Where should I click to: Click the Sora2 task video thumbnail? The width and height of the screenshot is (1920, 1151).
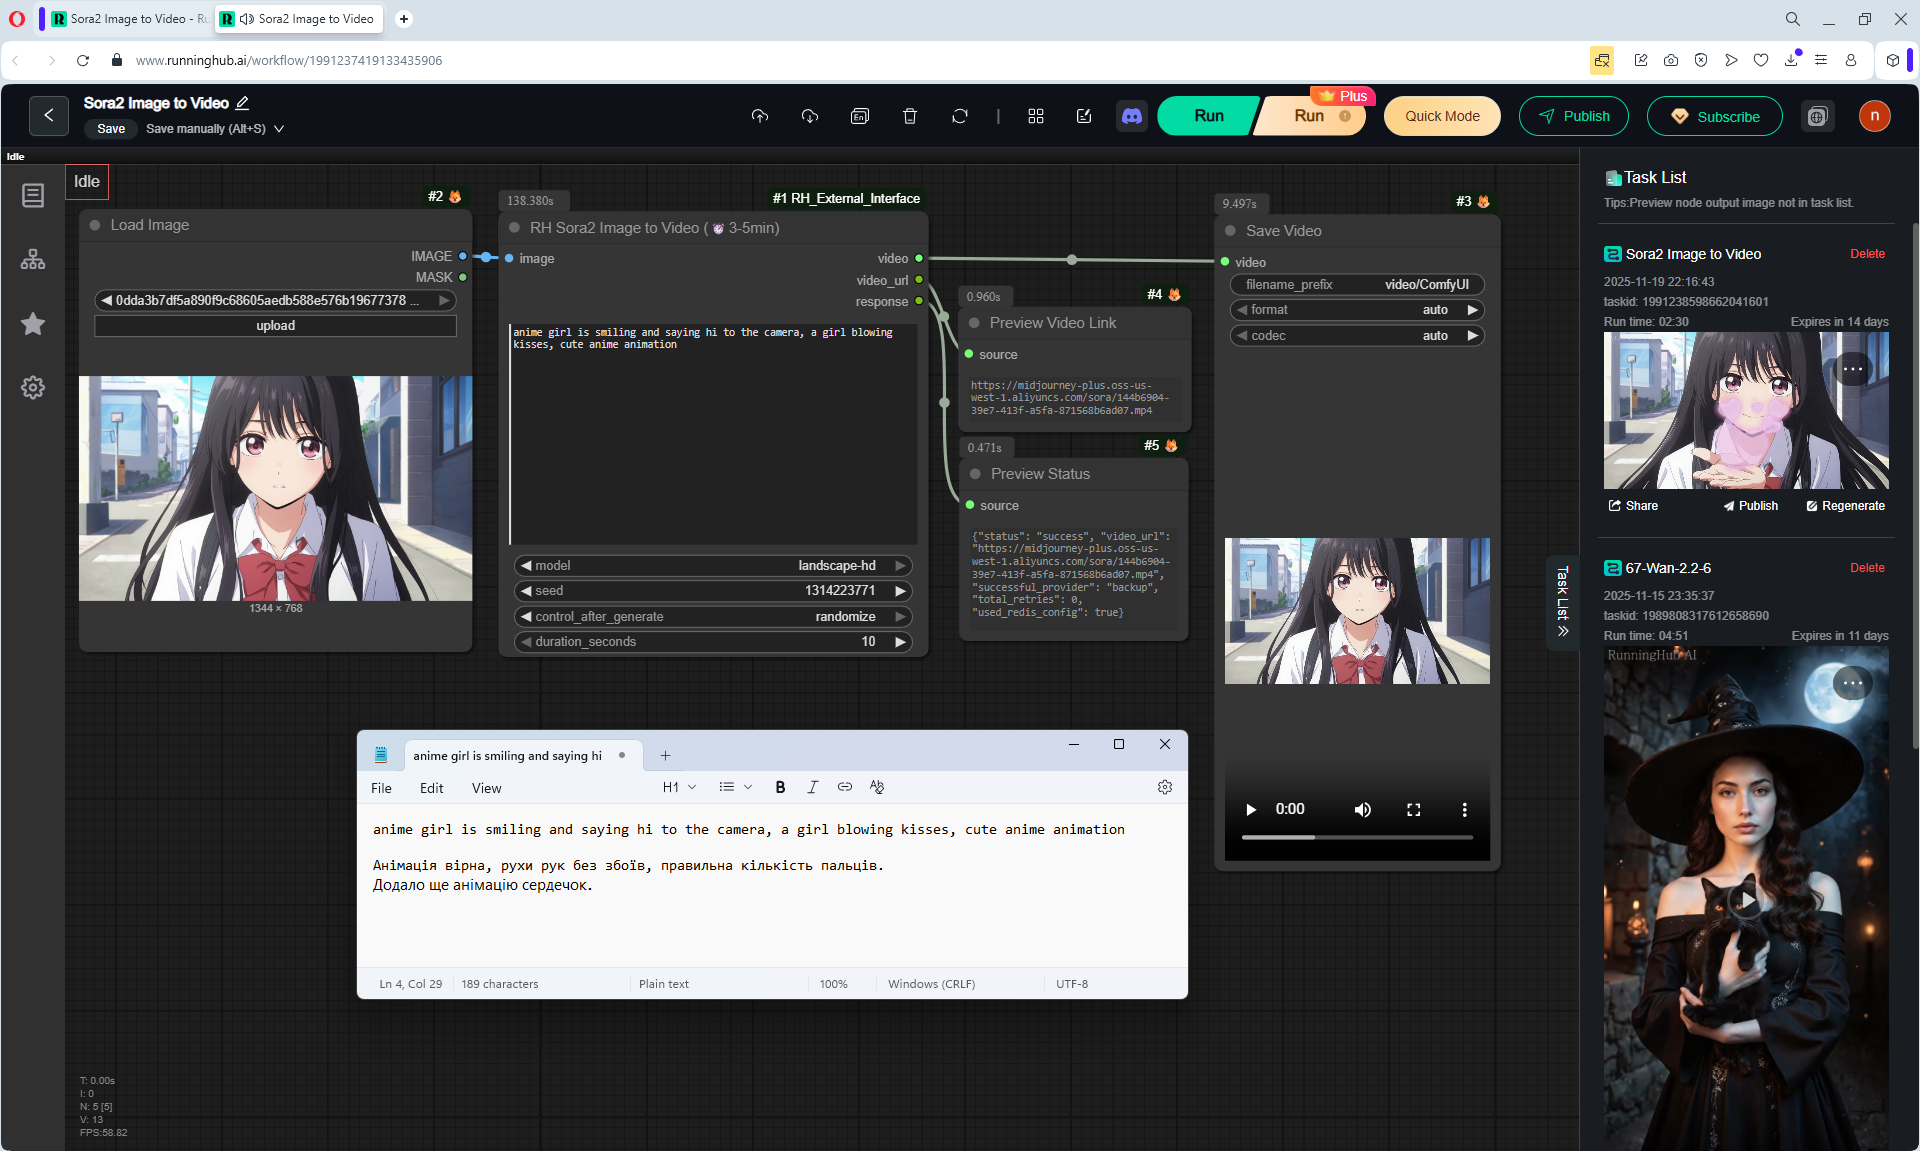pyautogui.click(x=1745, y=410)
